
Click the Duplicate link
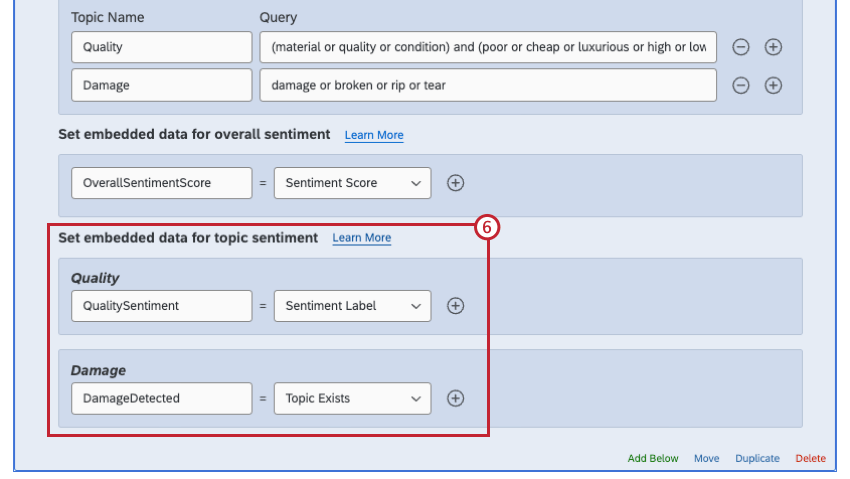pyautogui.click(x=757, y=459)
